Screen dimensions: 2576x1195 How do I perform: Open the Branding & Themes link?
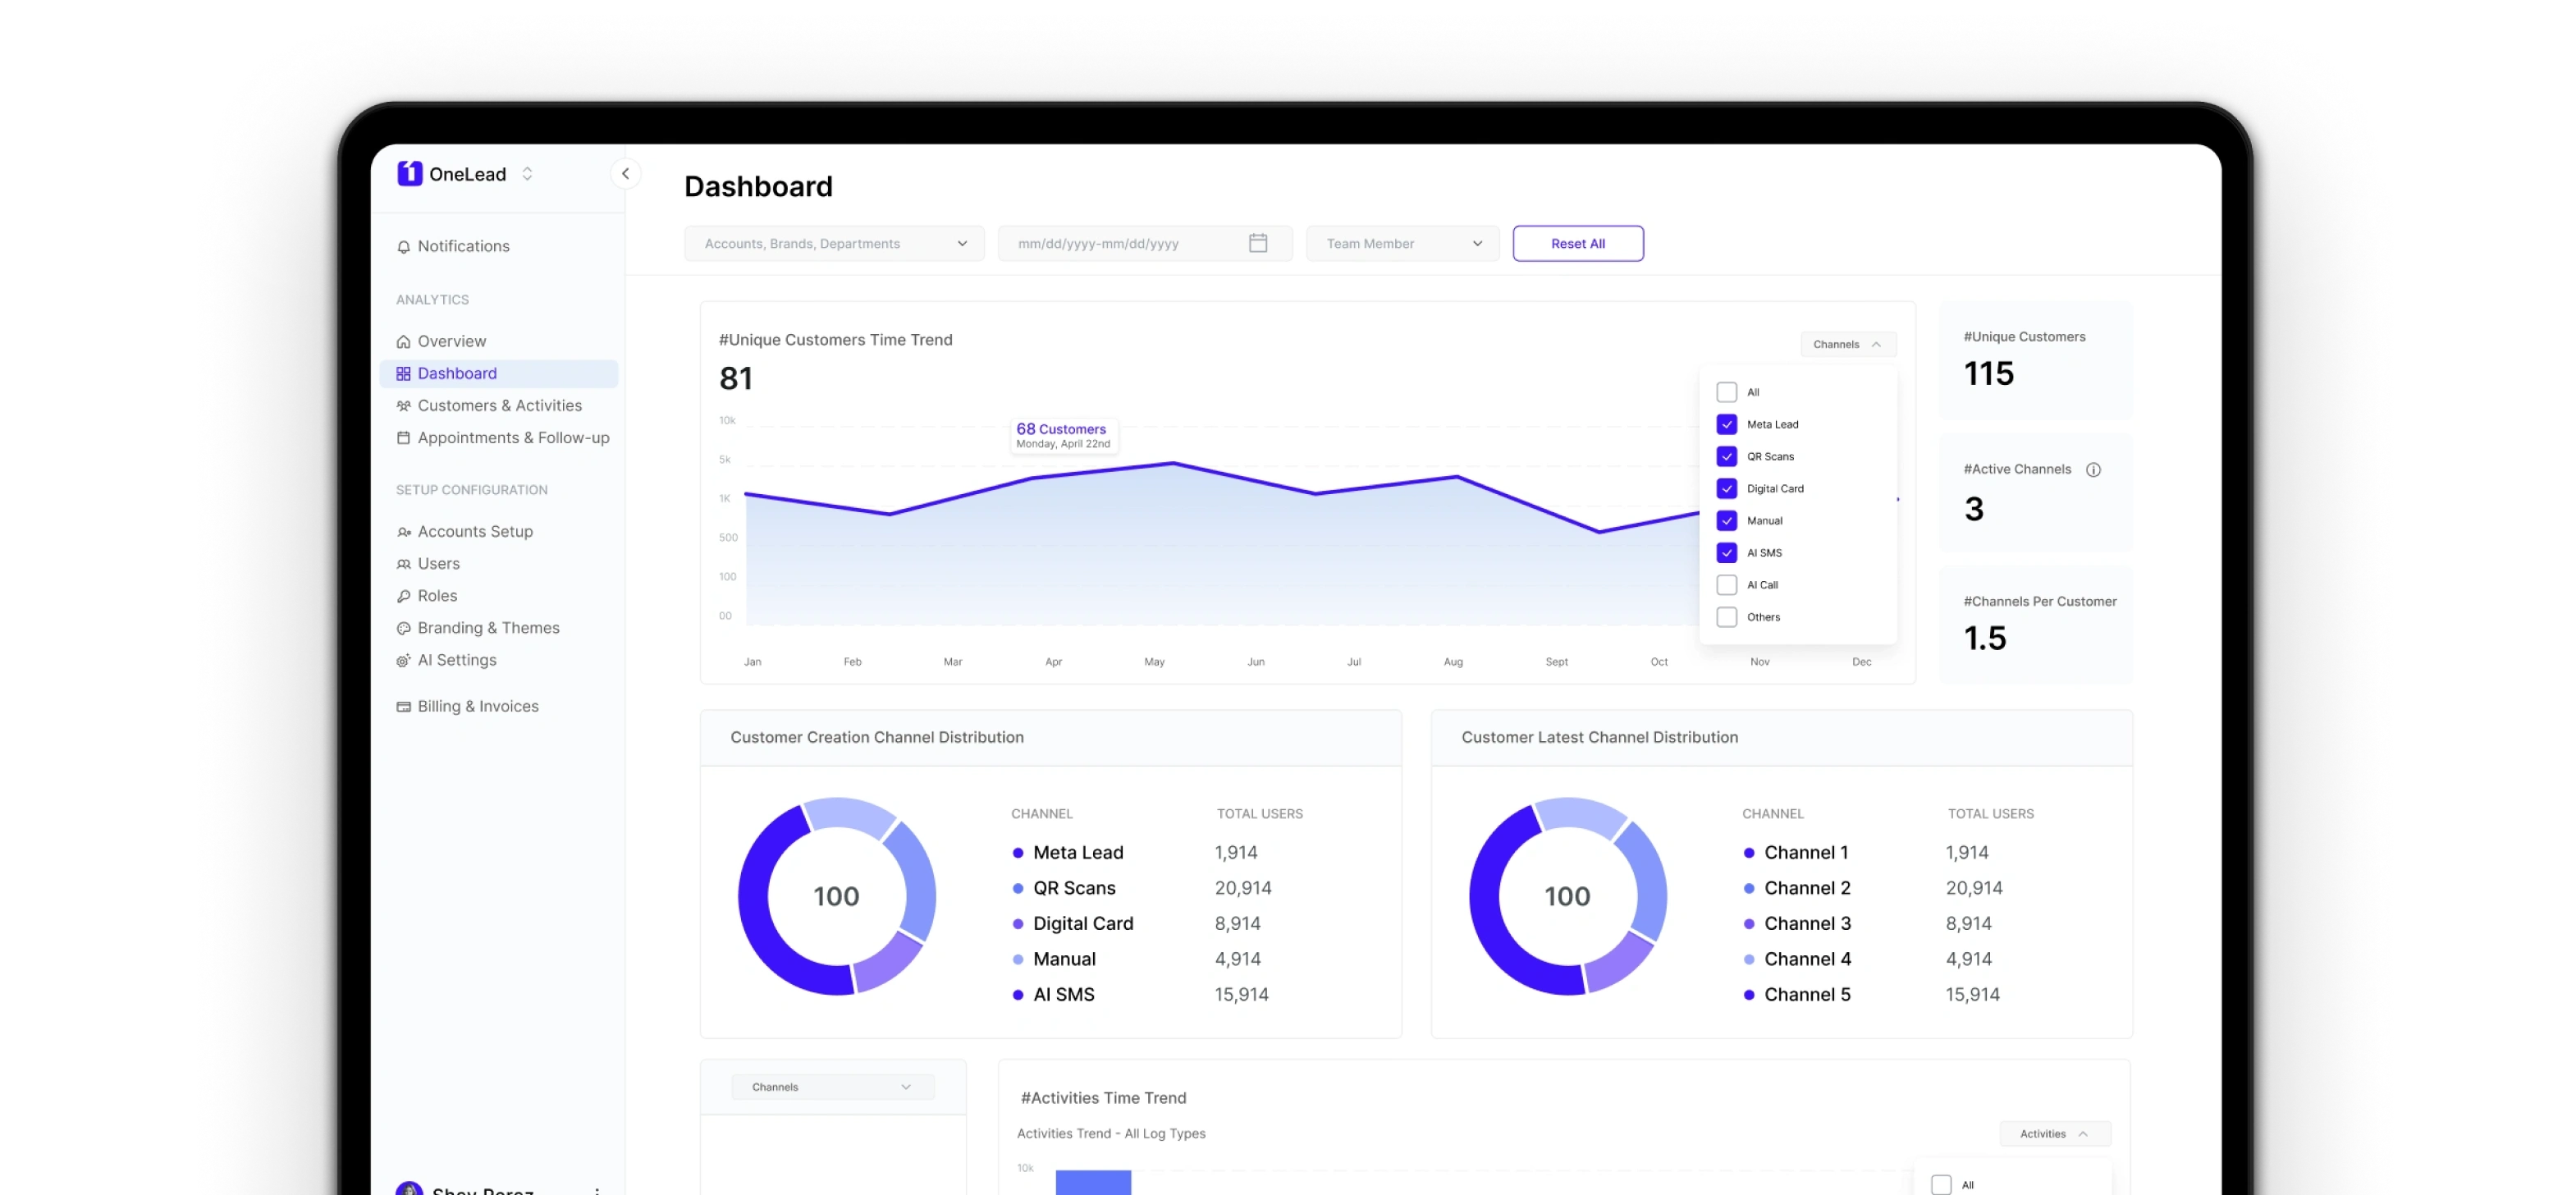coord(488,628)
